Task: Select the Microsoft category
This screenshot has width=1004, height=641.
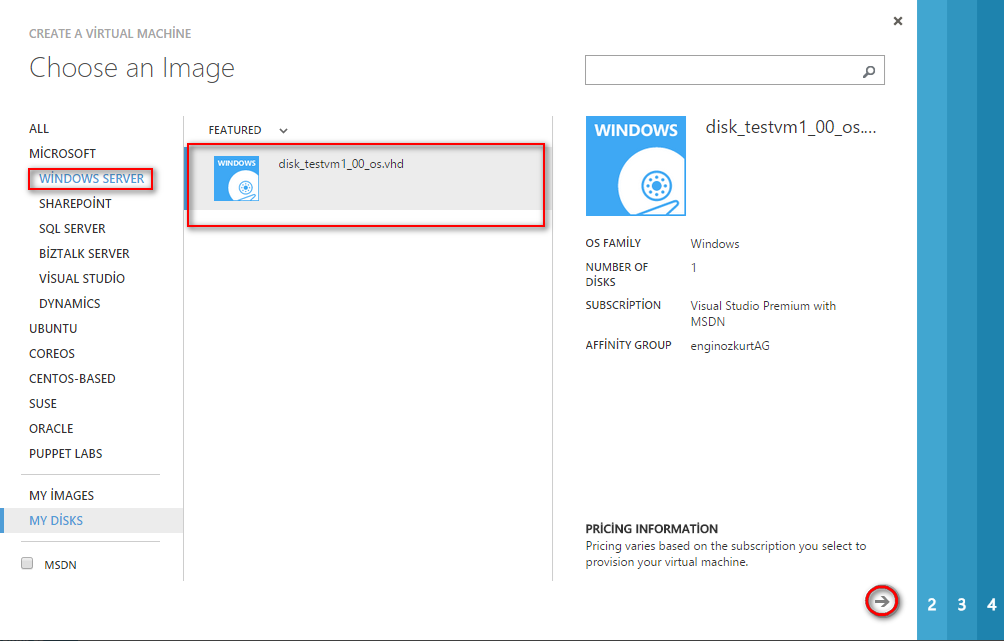Action: (62, 154)
